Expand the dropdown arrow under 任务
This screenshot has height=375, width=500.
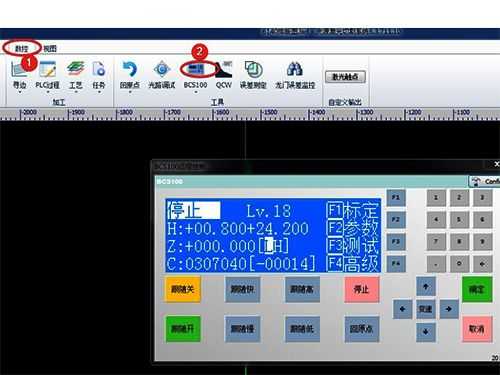coord(99,92)
